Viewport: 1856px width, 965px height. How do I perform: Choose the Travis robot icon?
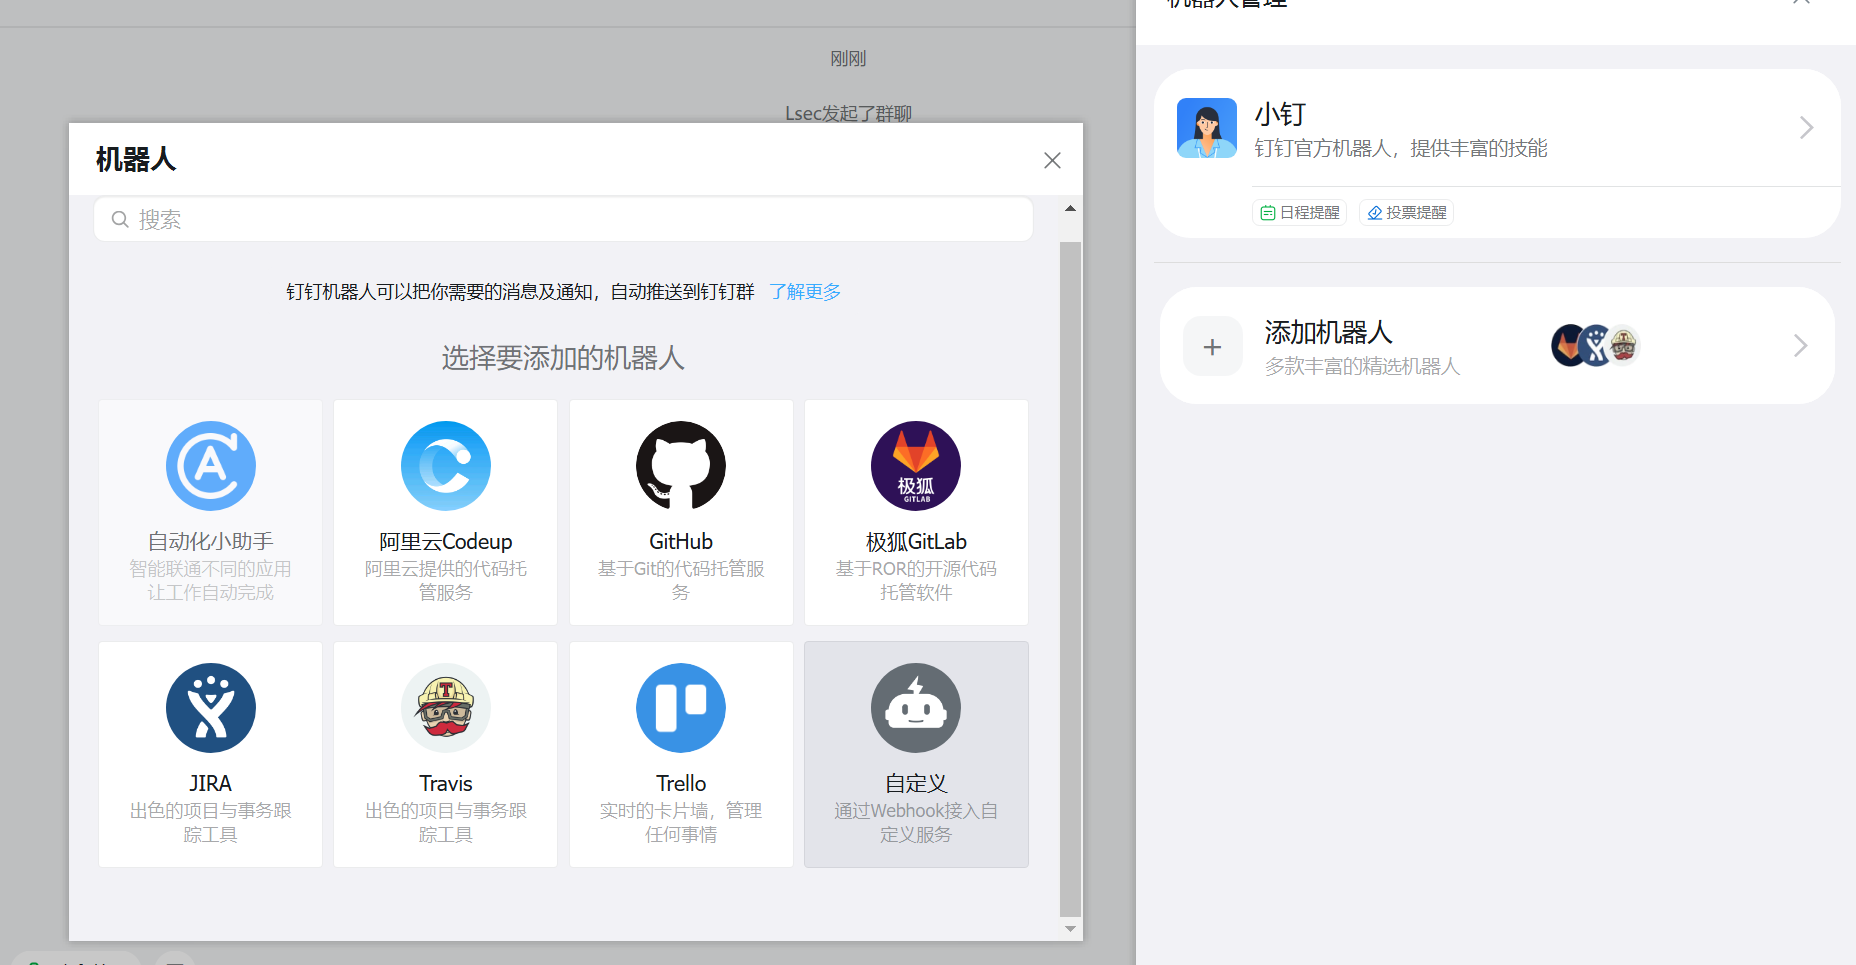[x=445, y=708]
